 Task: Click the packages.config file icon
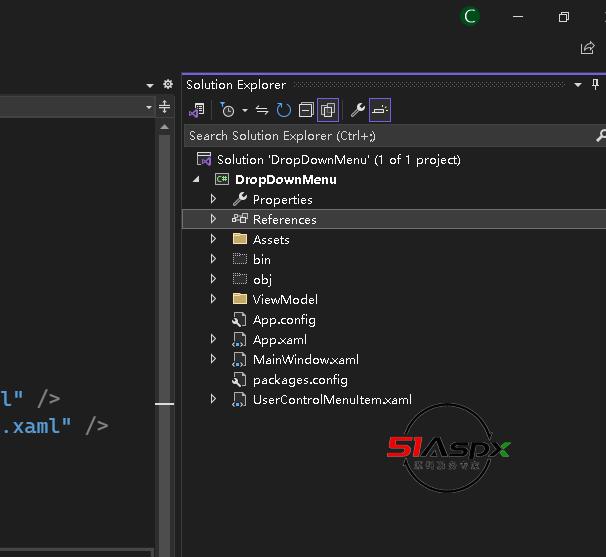coord(239,380)
